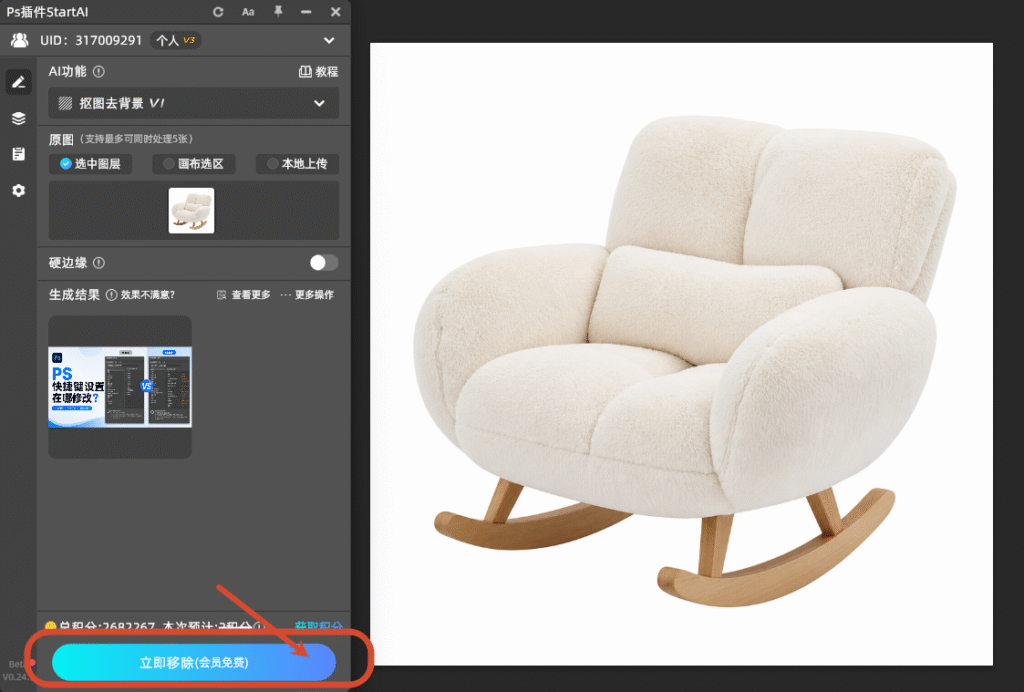Image resolution: width=1024 pixels, height=692 pixels.
Task: Select the pencil edit sidebar icon
Action: click(x=19, y=82)
